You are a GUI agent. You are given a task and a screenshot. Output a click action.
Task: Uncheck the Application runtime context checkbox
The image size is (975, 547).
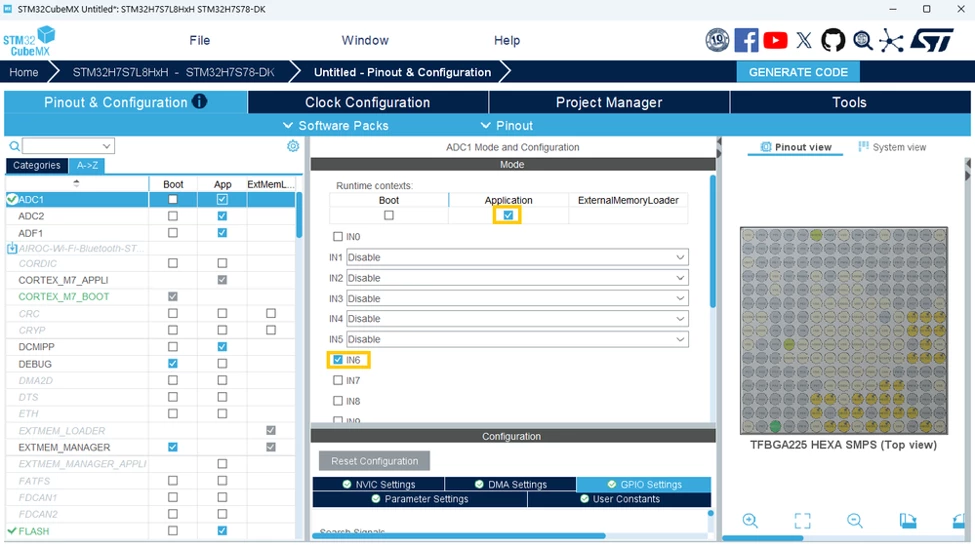[x=508, y=215]
